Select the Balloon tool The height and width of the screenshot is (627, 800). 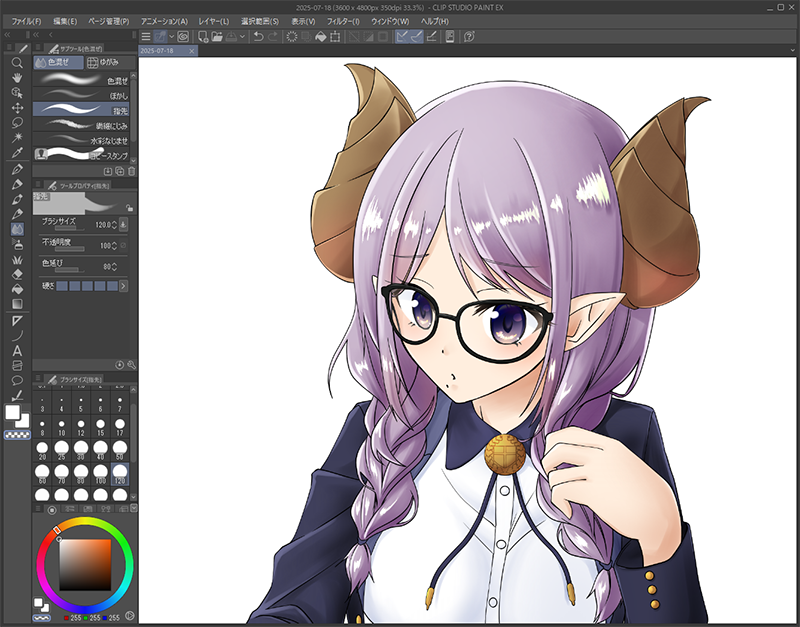(17, 381)
